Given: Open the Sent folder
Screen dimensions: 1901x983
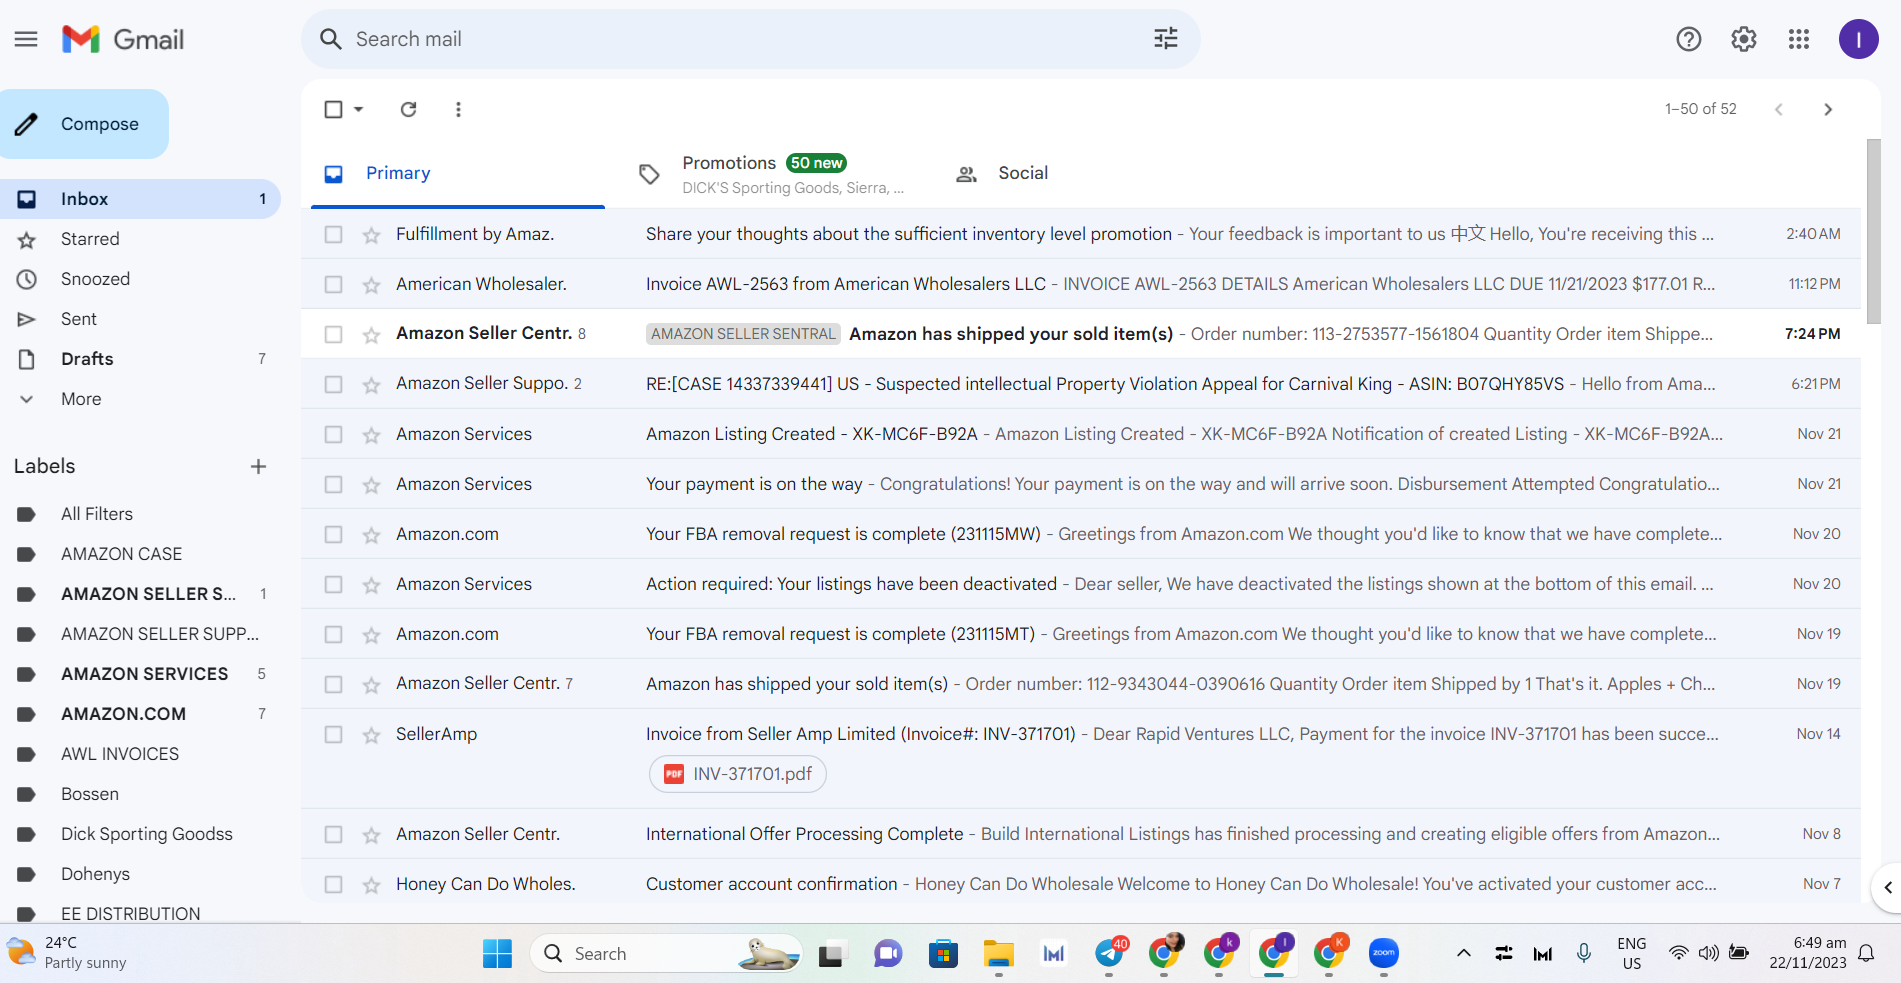Looking at the screenshot, I should click(140, 319).
